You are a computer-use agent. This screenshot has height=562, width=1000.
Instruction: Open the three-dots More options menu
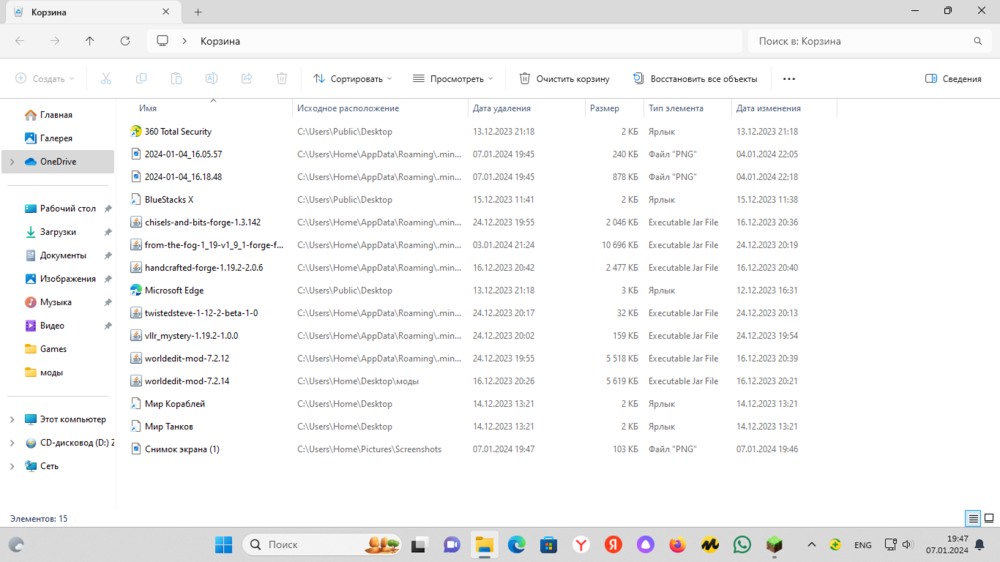(789, 79)
